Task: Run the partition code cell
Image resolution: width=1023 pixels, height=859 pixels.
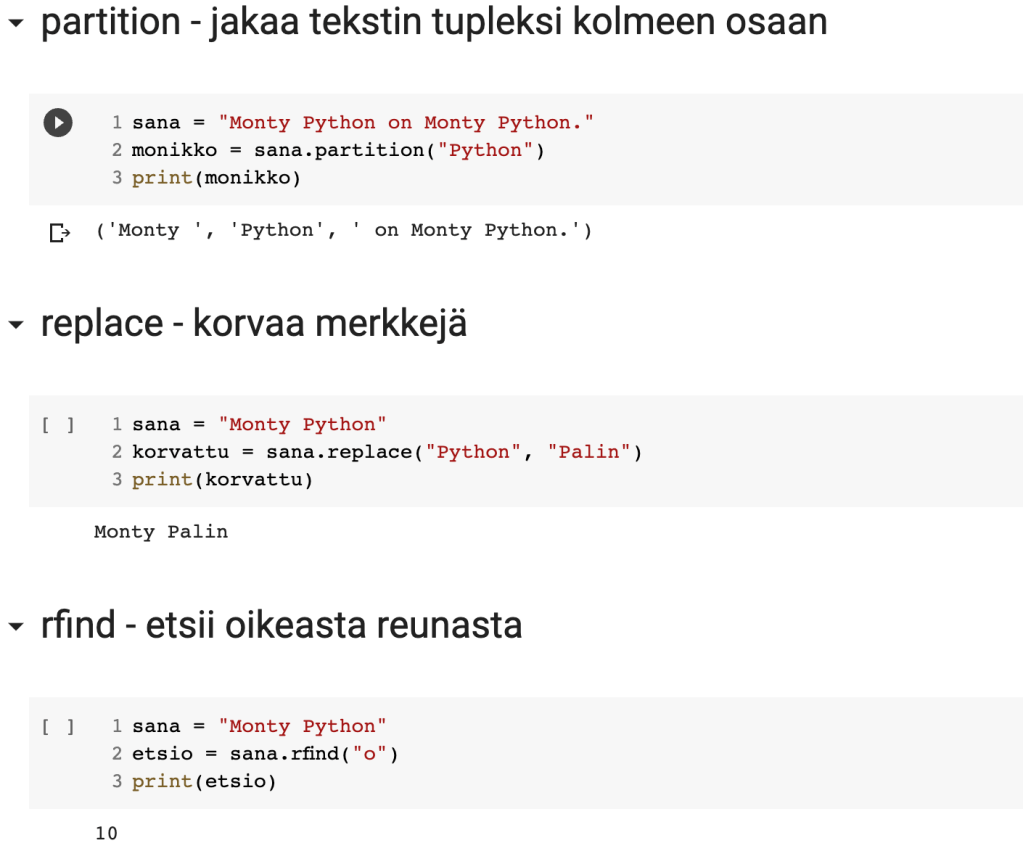Action: [x=58, y=123]
